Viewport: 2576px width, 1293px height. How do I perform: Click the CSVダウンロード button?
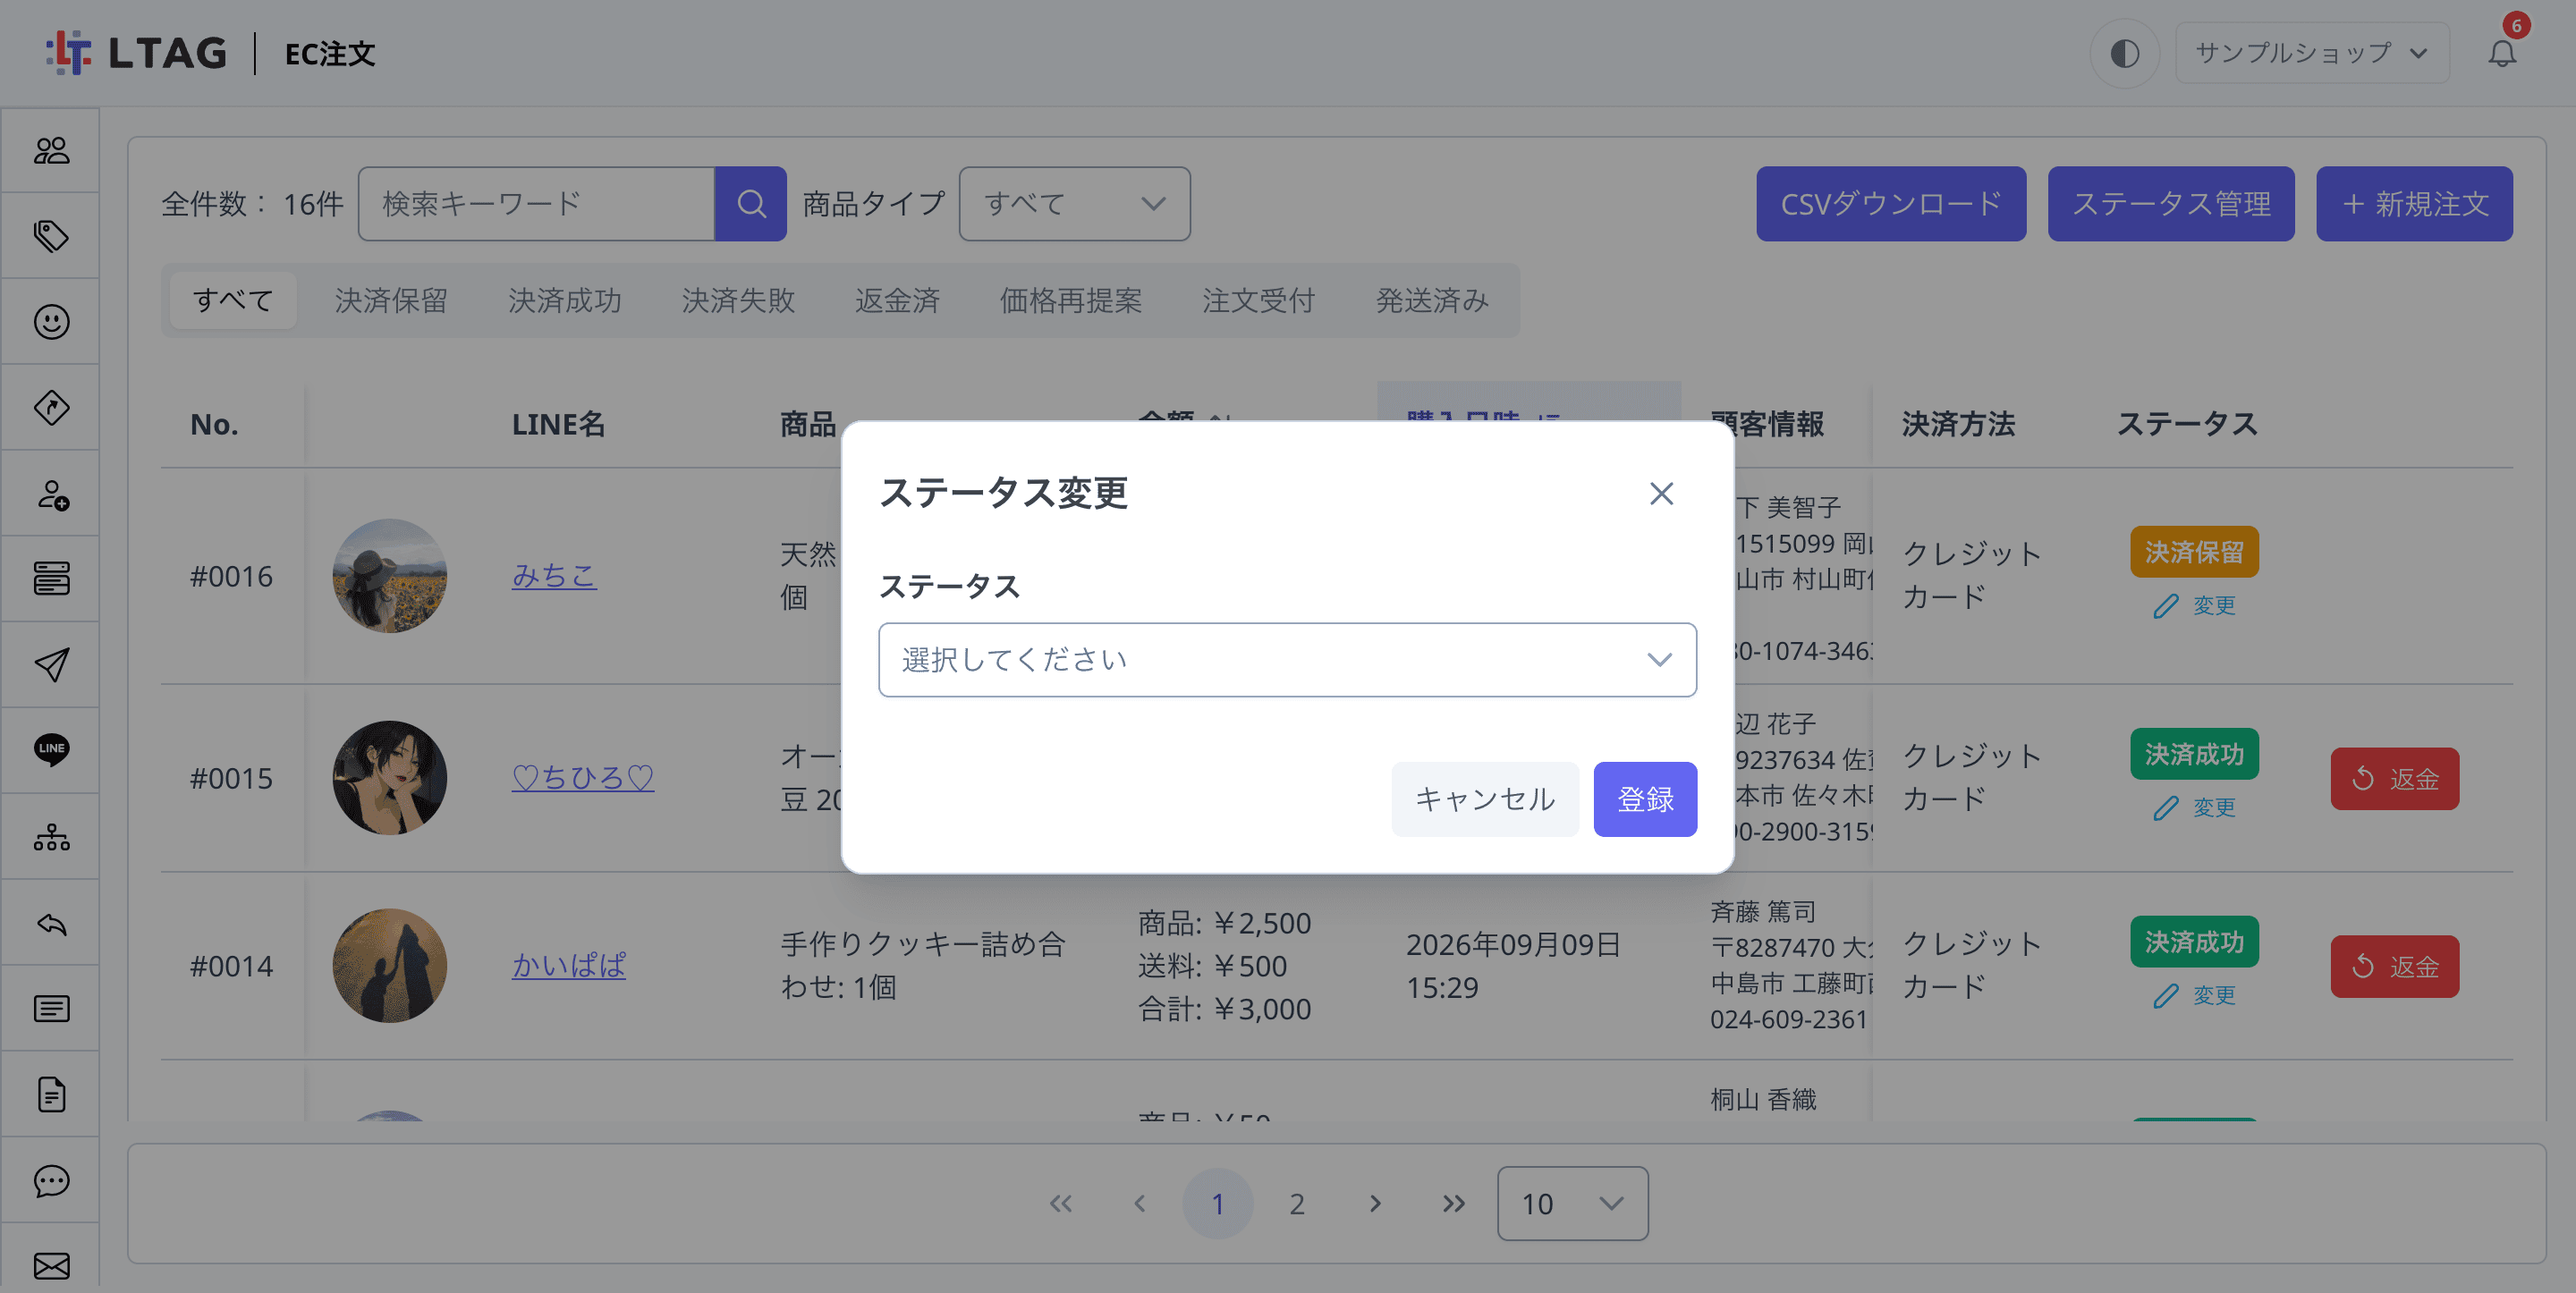1891,203
